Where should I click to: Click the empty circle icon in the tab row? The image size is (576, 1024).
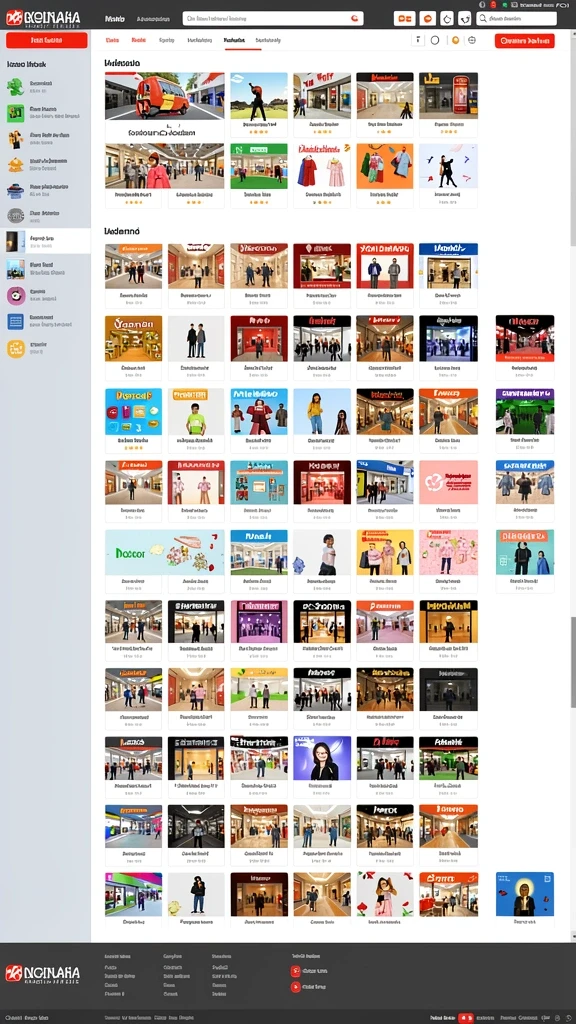click(435, 40)
